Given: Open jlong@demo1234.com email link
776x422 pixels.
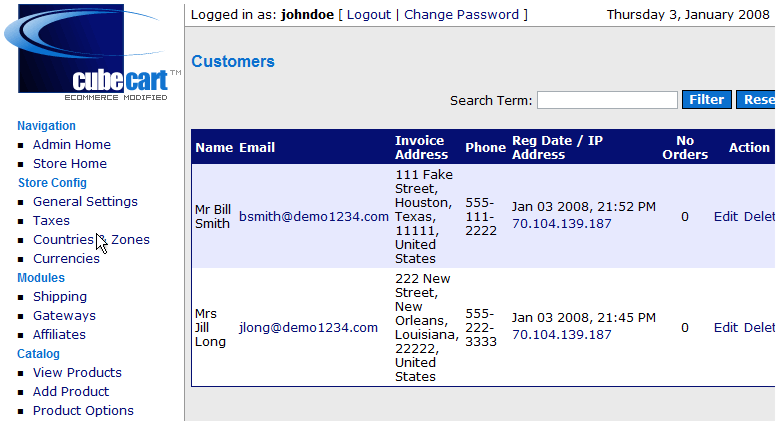Looking at the screenshot, I should 308,328.
